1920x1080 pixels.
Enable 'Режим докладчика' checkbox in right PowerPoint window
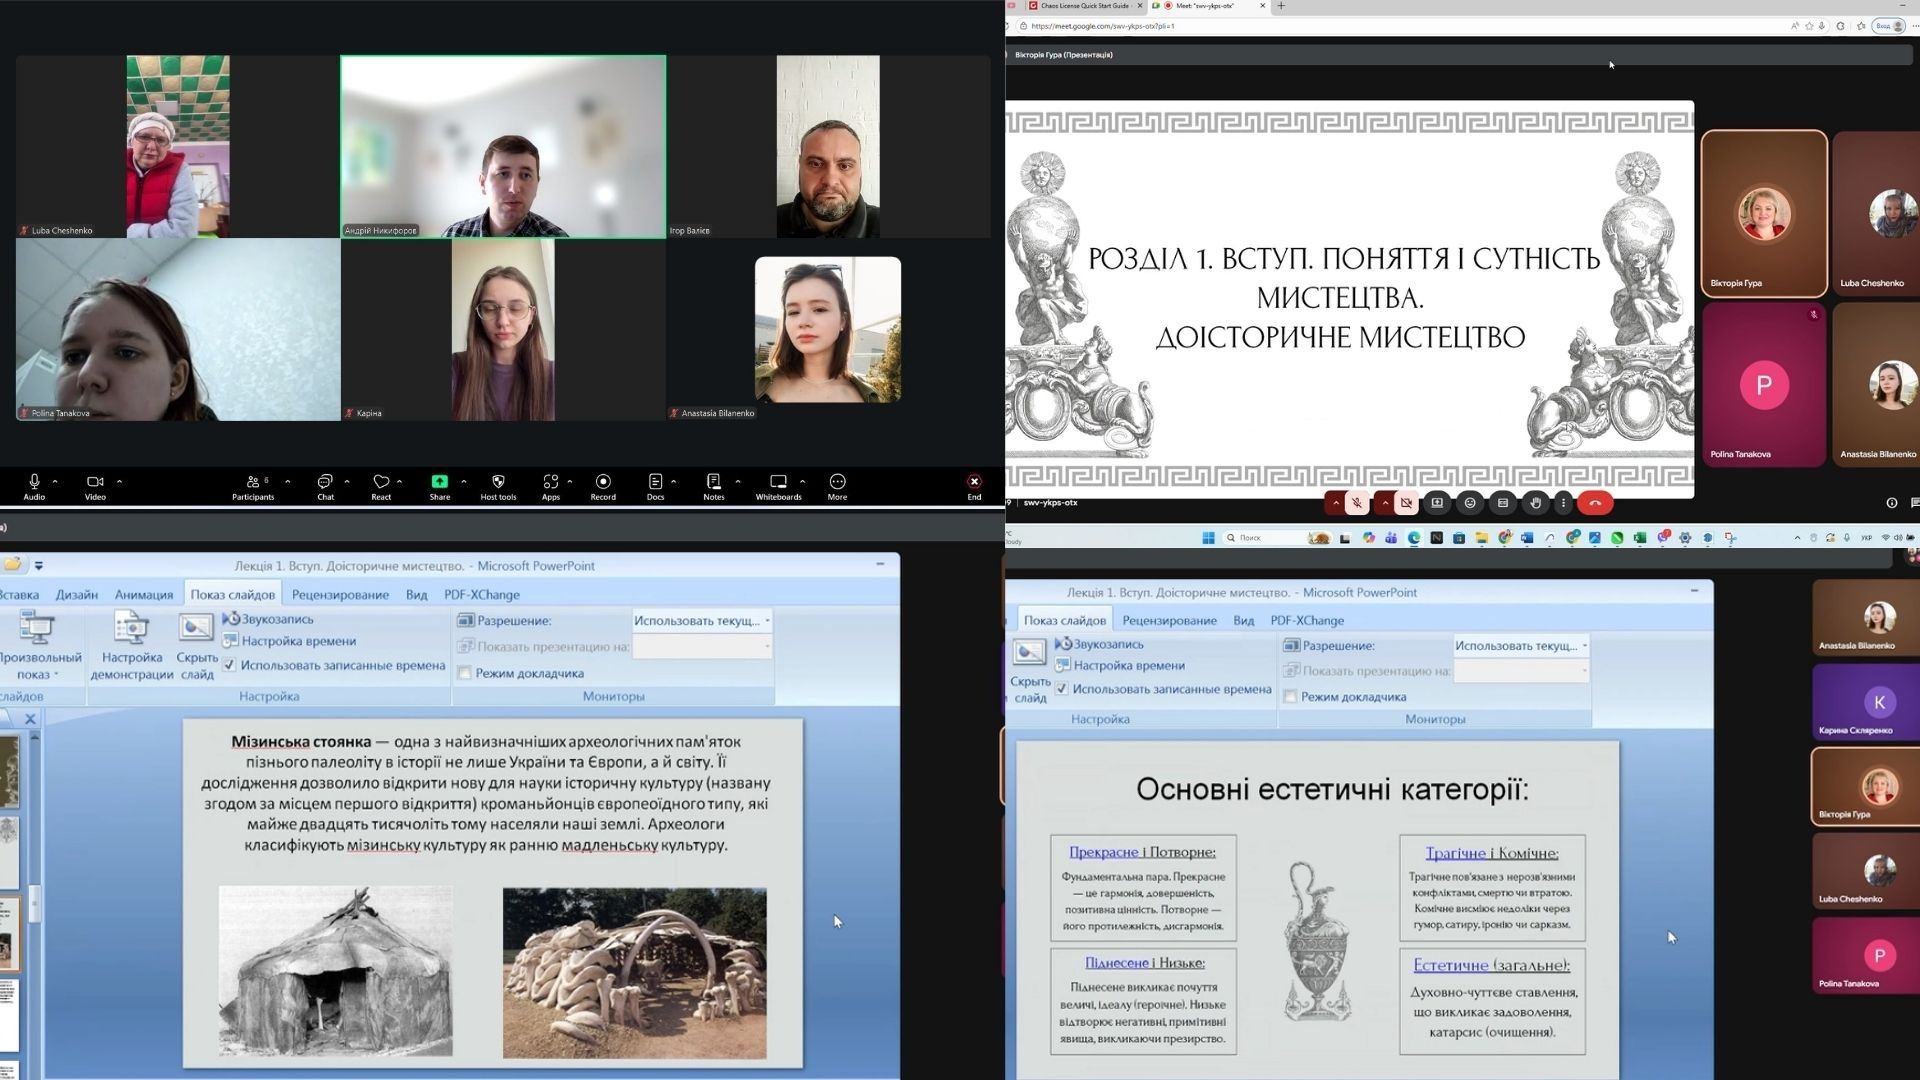(1290, 697)
